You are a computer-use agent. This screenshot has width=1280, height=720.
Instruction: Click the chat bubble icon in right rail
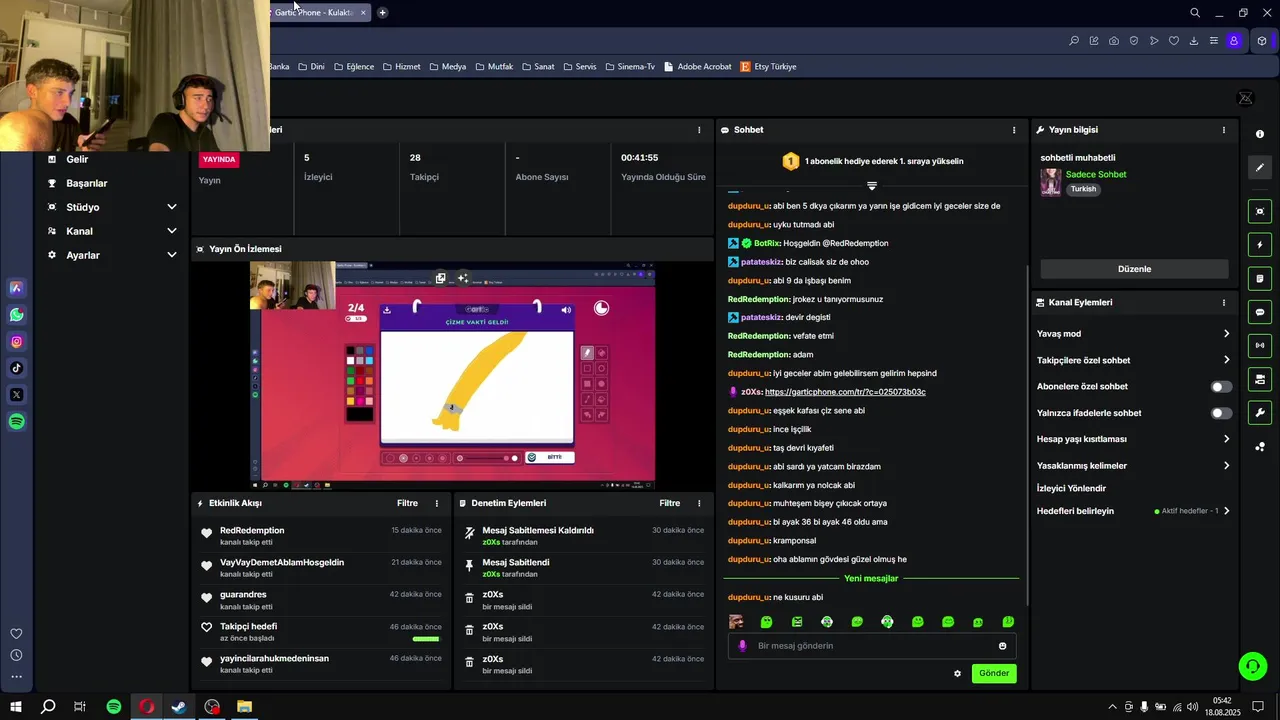tap(1260, 312)
